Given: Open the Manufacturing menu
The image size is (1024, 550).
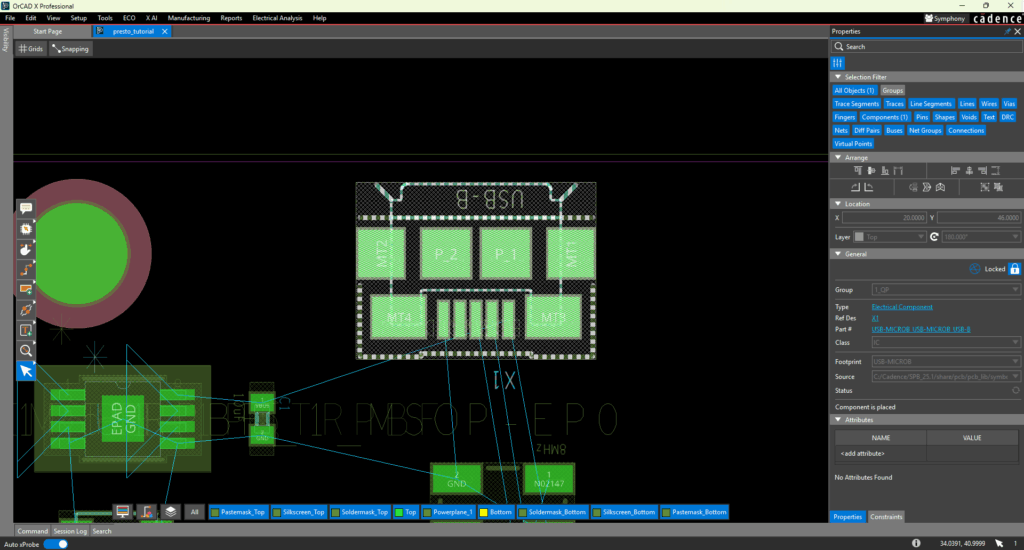Looking at the screenshot, I should [189, 18].
